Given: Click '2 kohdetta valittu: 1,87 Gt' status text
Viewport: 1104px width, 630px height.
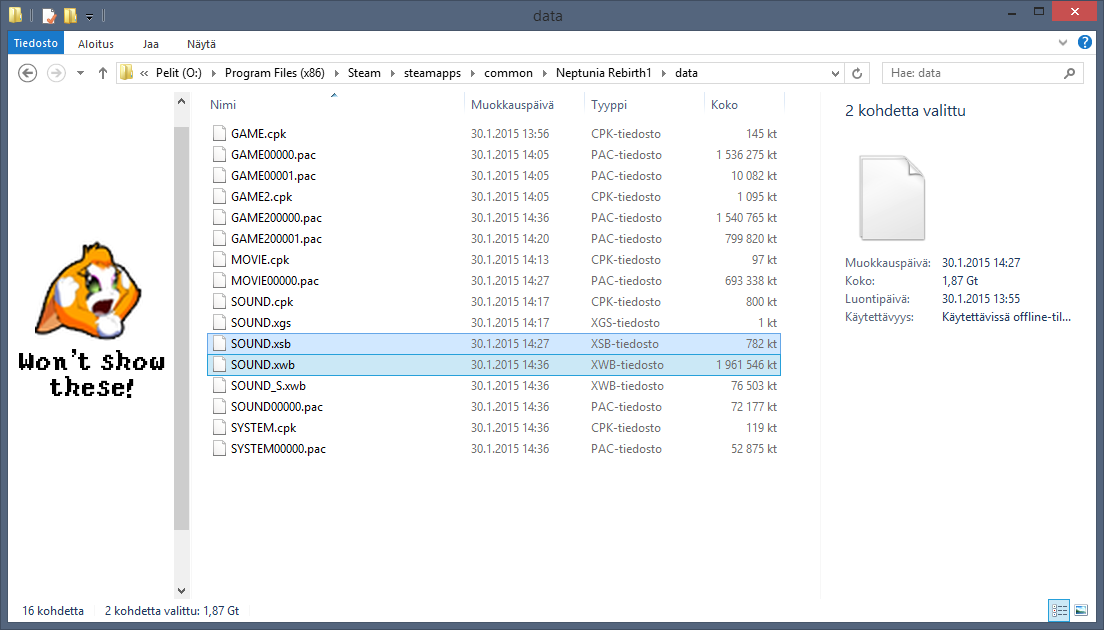Looking at the screenshot, I should click(172, 610).
